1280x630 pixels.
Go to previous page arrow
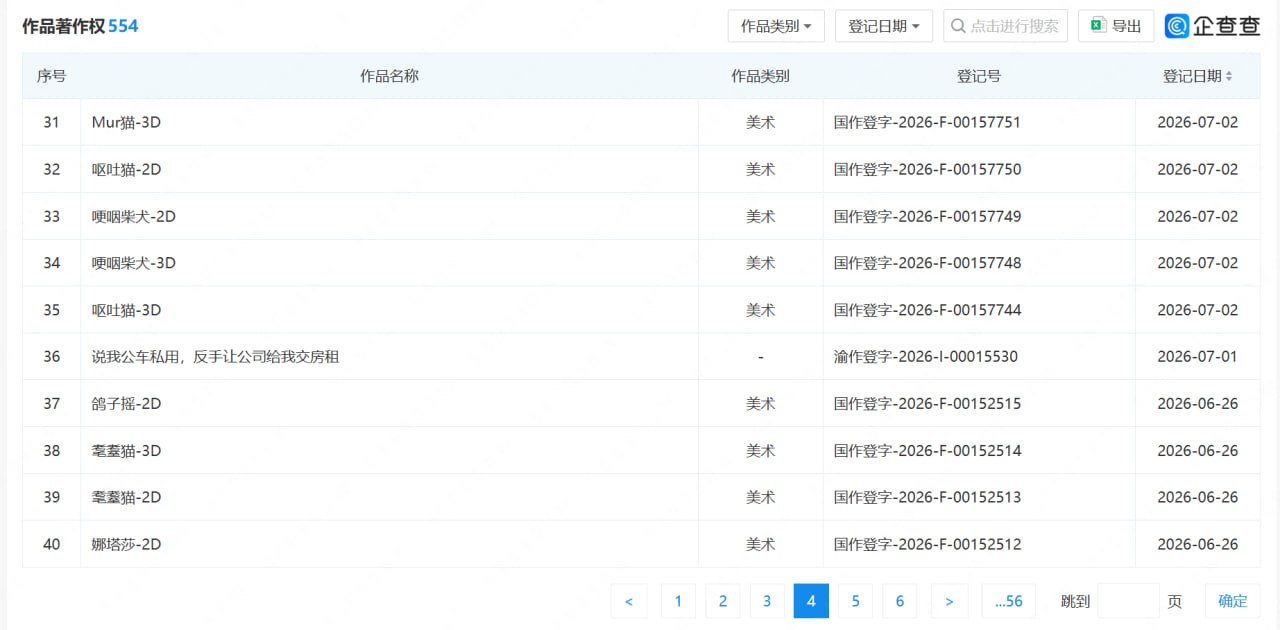point(629,601)
